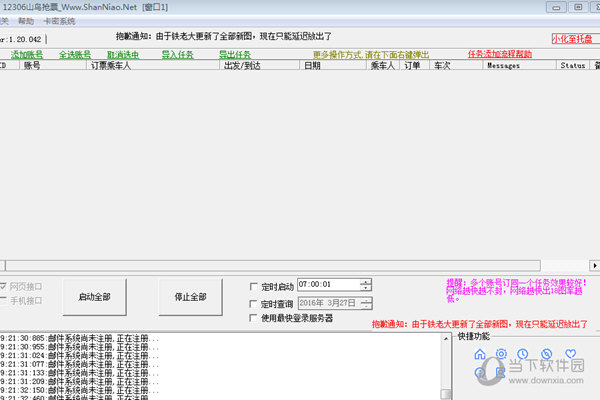Select the log line 9:21:30:885
Viewport: 600px width, 400px height.
[79, 338]
